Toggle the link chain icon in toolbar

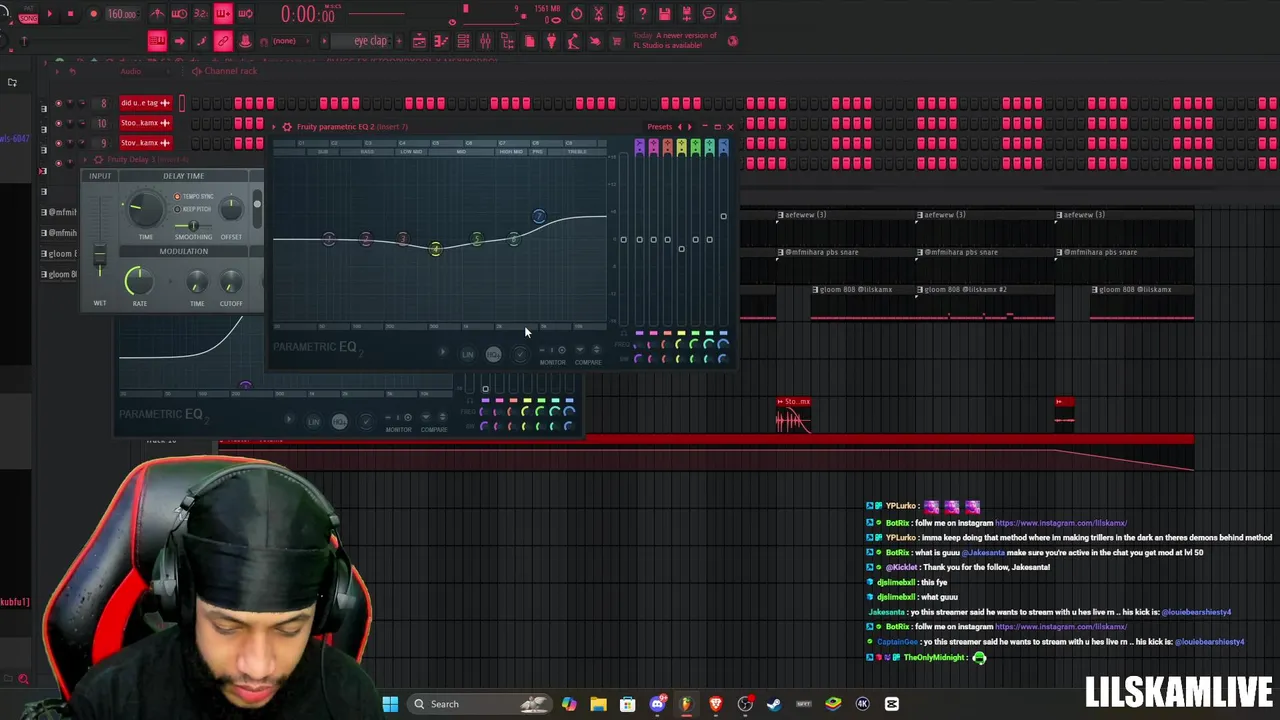click(x=223, y=41)
